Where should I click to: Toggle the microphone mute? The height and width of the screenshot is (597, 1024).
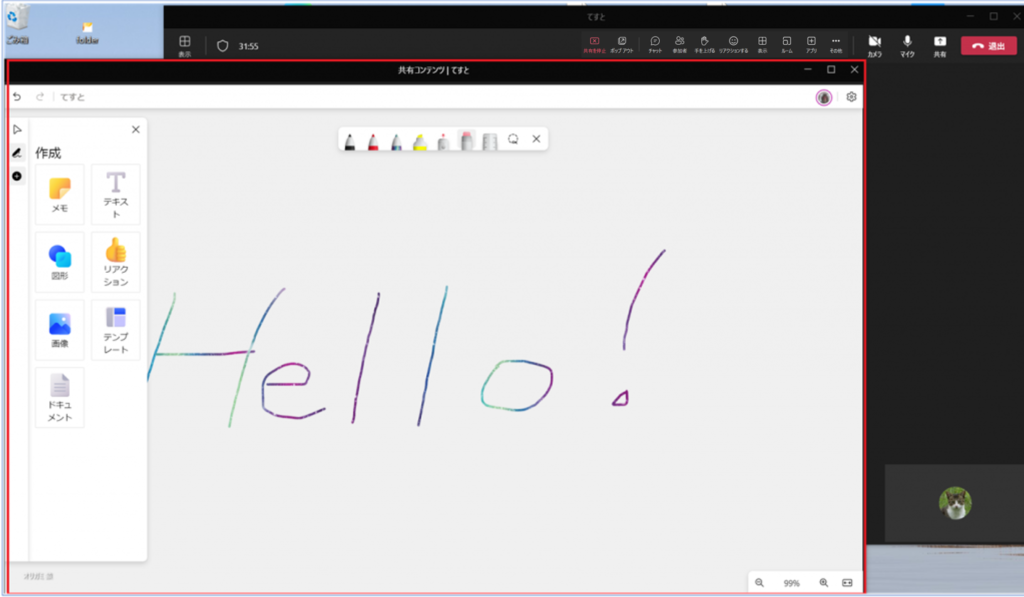(x=907, y=44)
